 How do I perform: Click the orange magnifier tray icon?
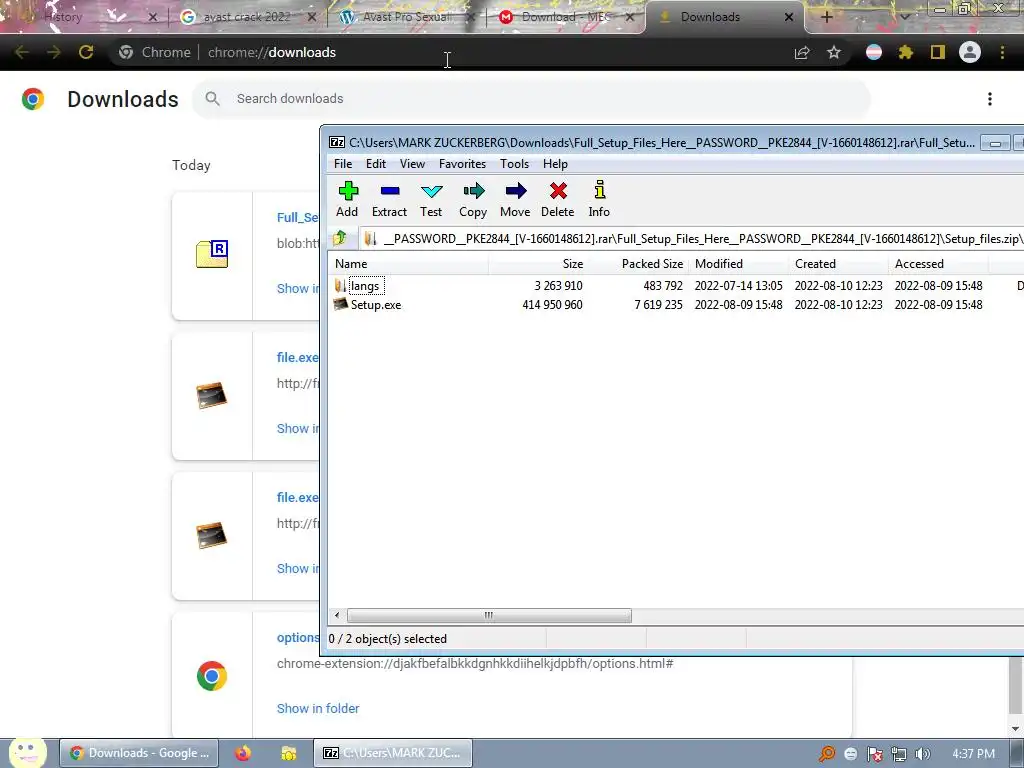[x=827, y=754]
